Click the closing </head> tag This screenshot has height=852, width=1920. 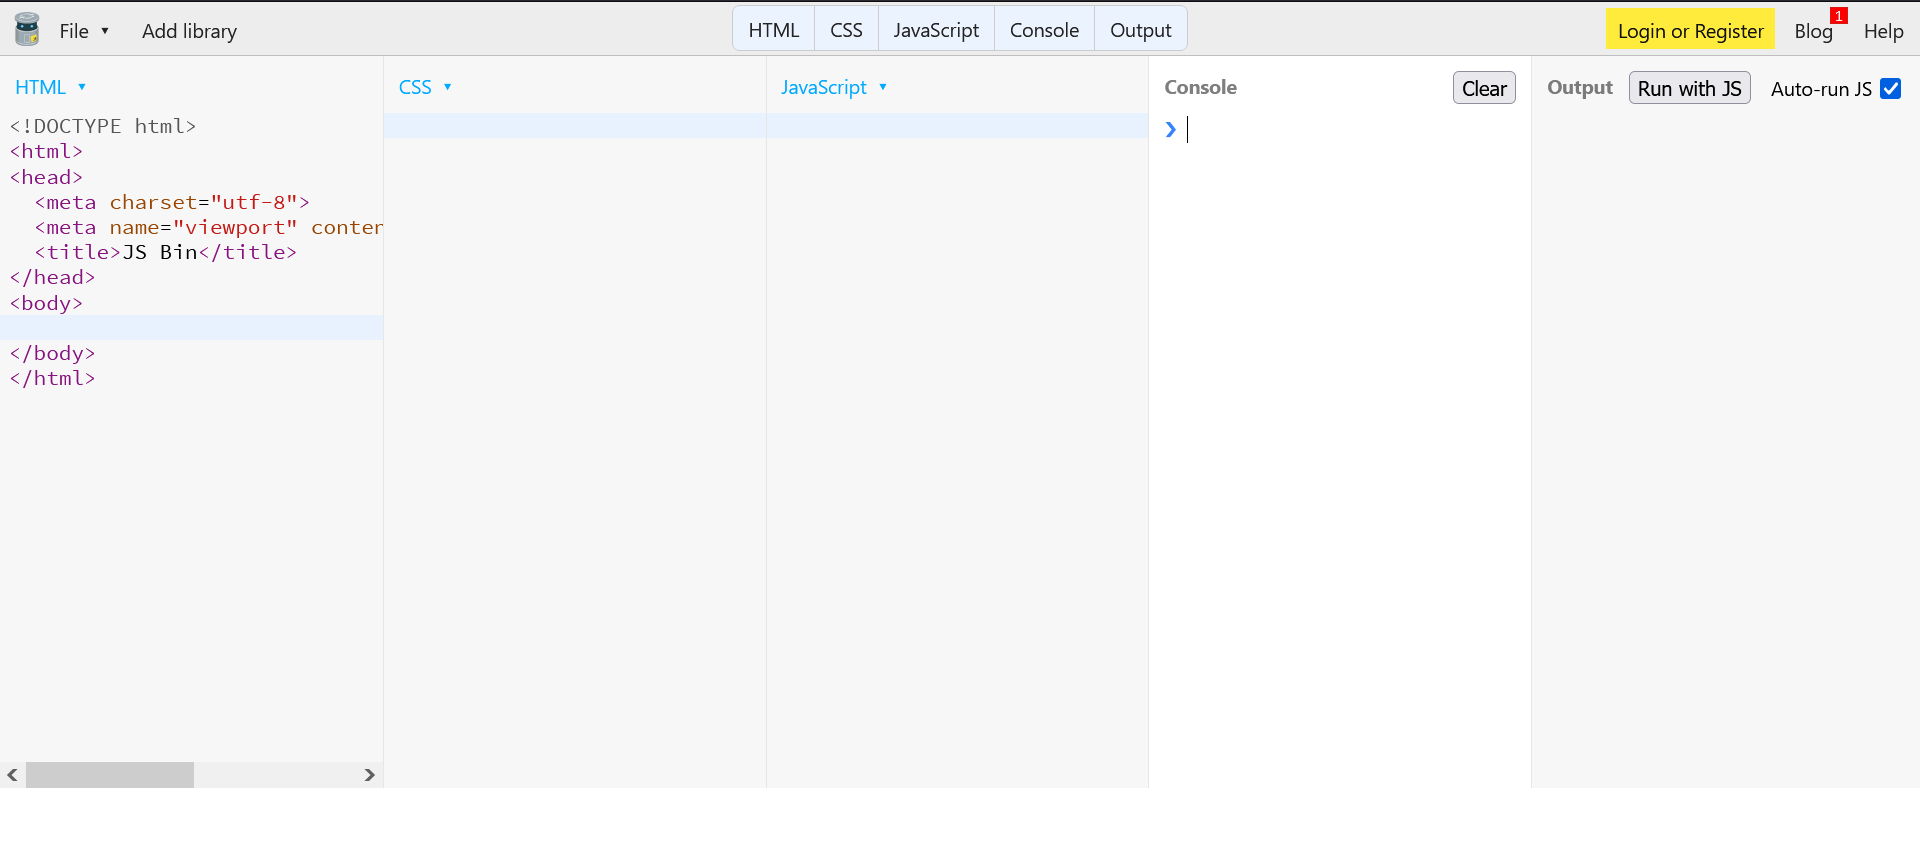tap(52, 277)
